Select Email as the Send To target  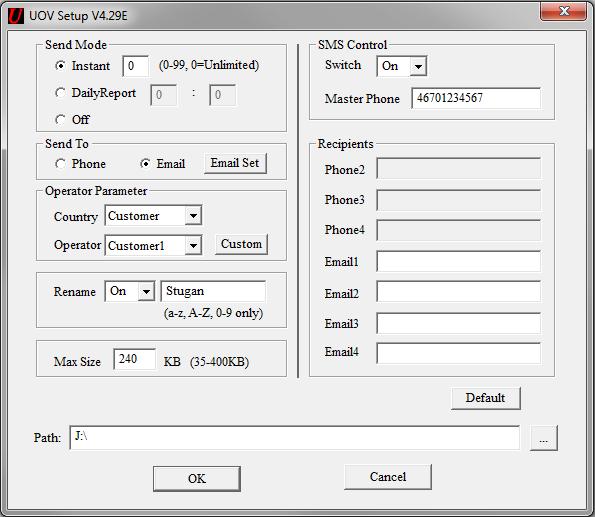pyautogui.click(x=145, y=164)
